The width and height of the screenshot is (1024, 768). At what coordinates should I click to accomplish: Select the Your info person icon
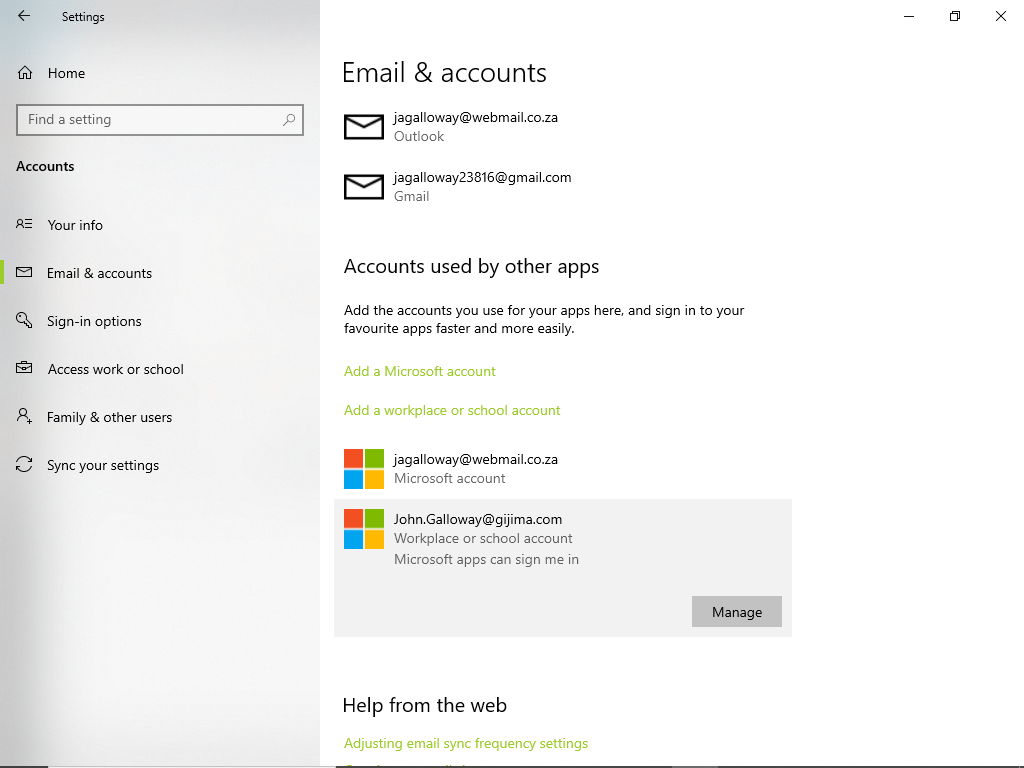[x=23, y=224]
